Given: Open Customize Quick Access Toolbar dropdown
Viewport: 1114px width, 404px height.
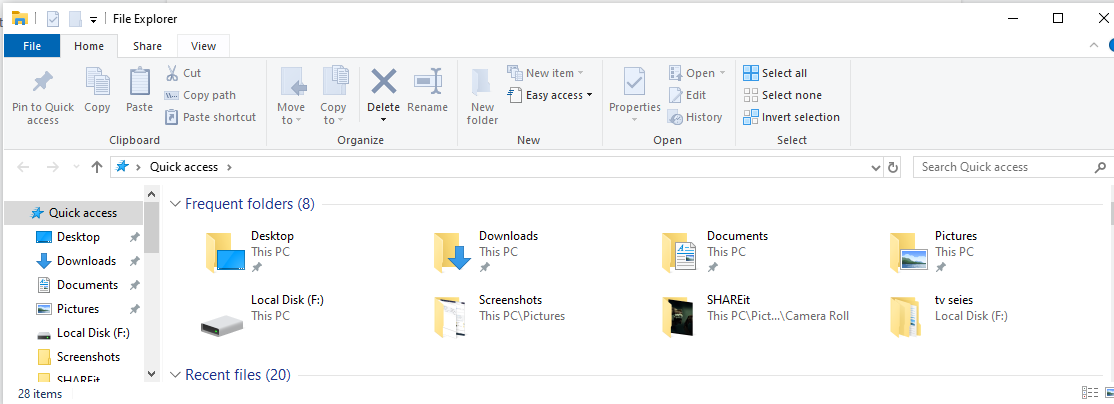Looking at the screenshot, I should [x=93, y=19].
